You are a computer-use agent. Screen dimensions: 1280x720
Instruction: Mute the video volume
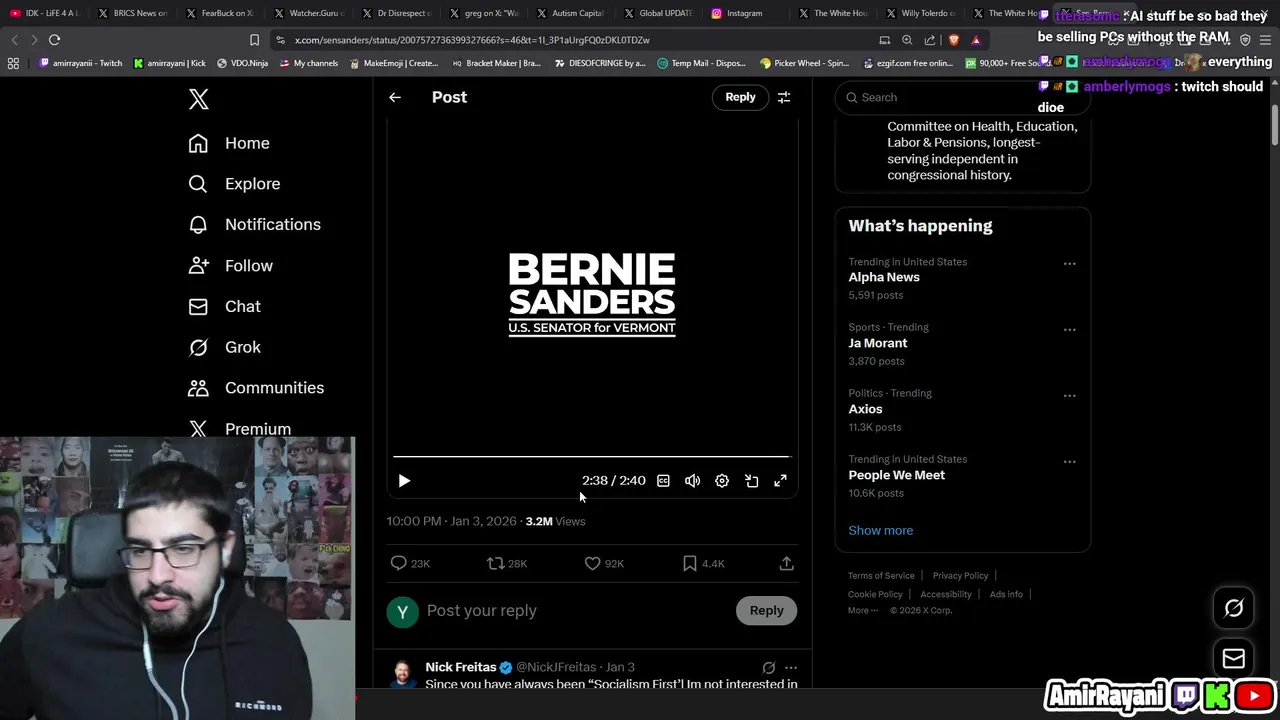click(692, 481)
